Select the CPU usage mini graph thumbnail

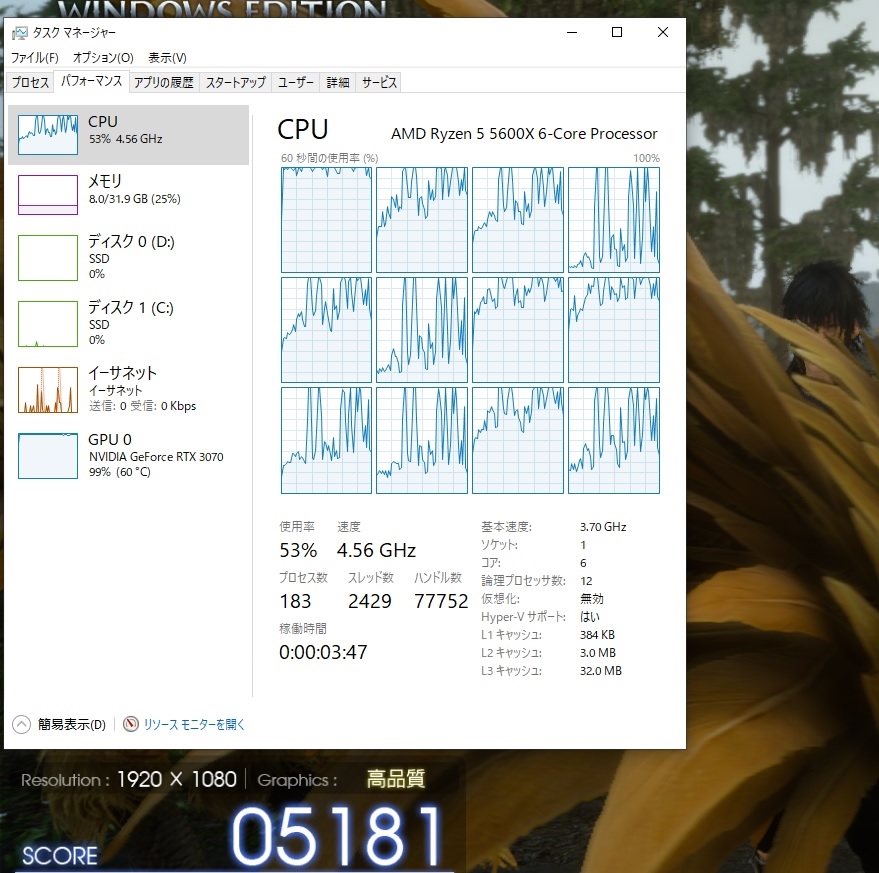48,135
